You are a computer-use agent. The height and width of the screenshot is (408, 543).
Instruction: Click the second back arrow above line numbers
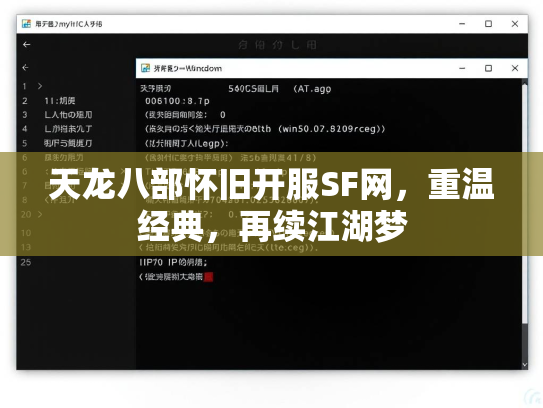[25, 67]
